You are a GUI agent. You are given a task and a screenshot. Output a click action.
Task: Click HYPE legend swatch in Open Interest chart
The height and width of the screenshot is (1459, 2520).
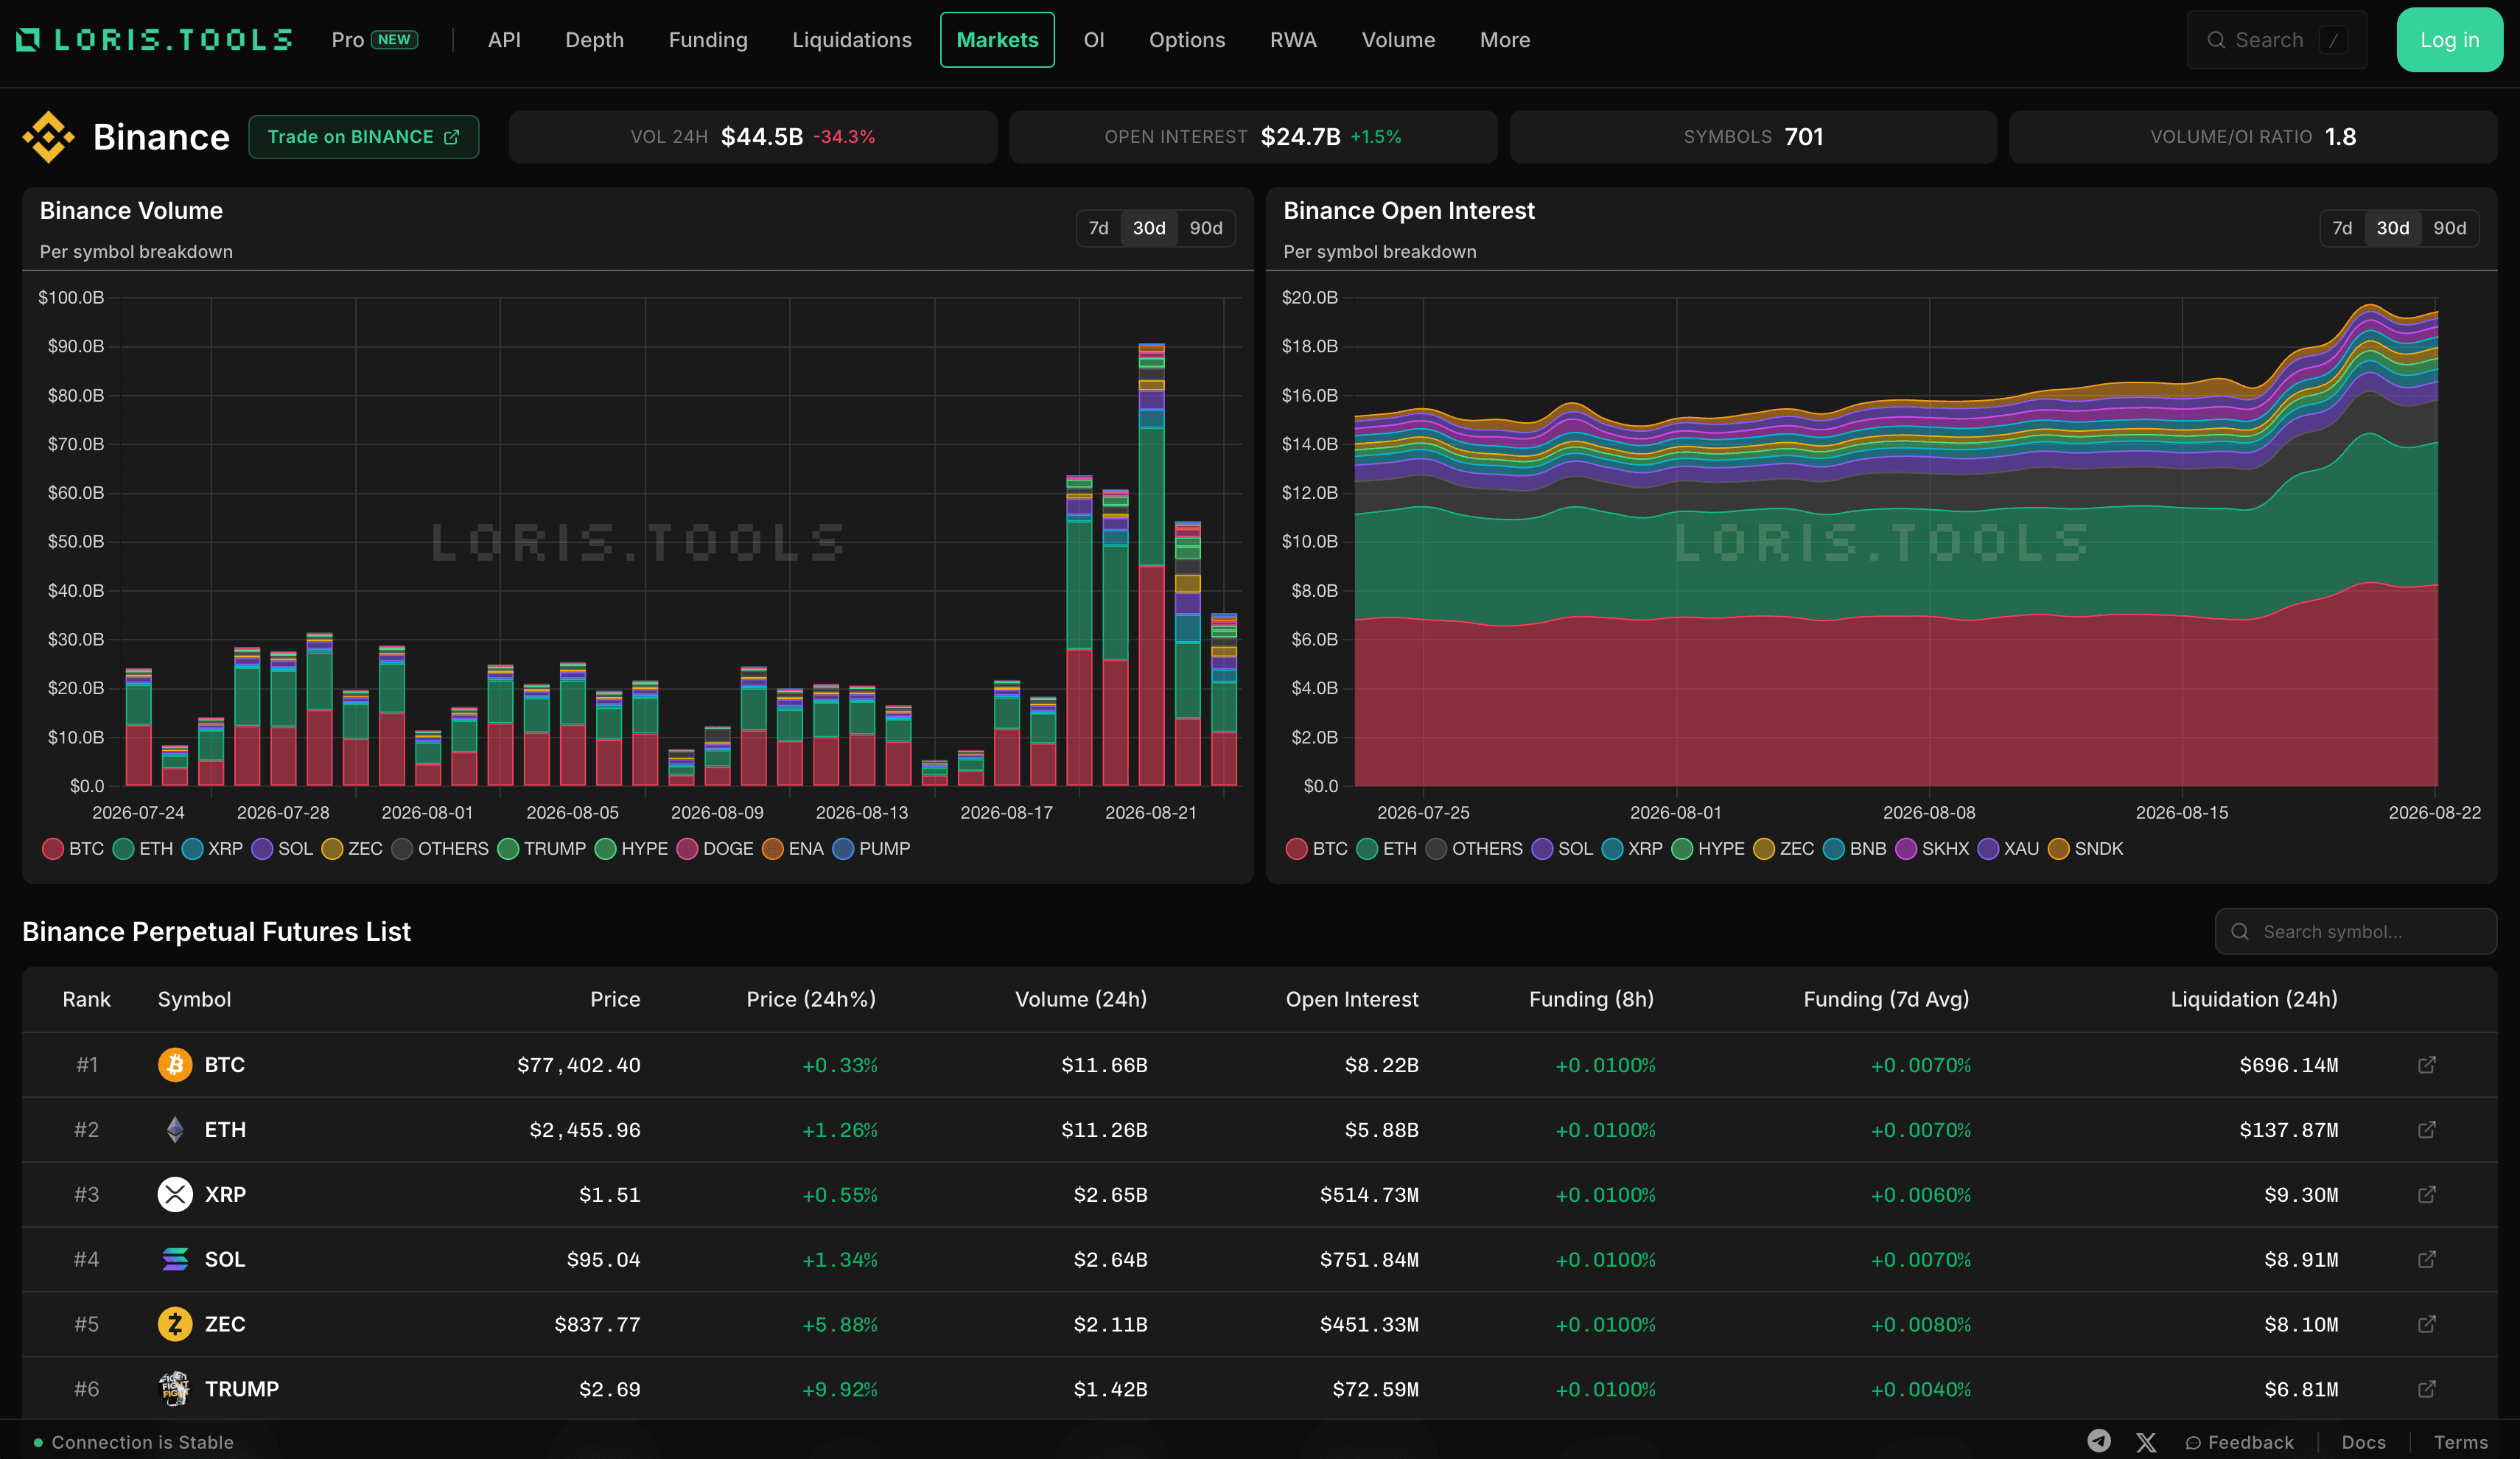coord(1682,849)
